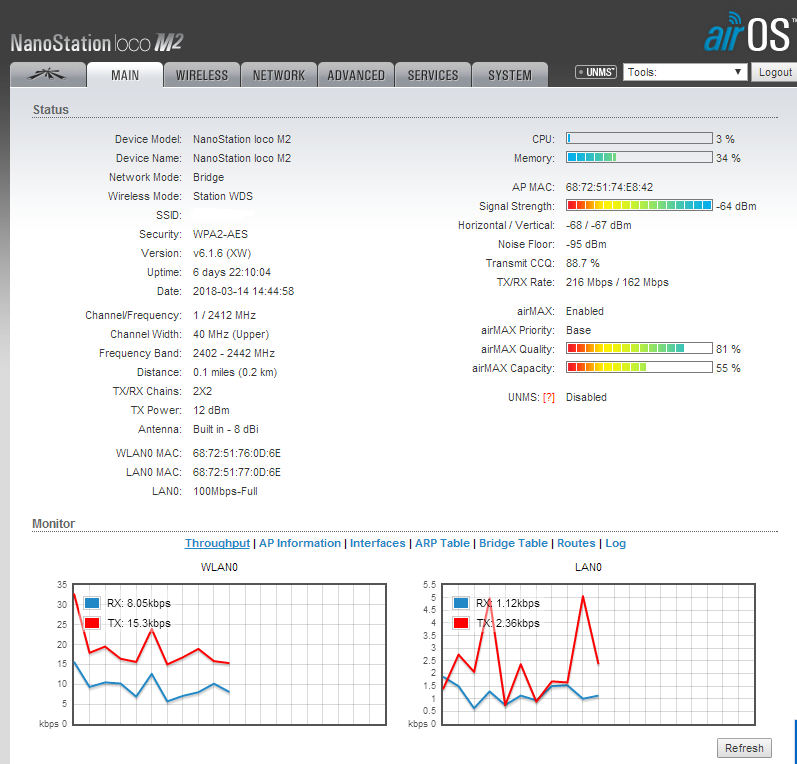Open the SERVICES tab
Screen dimensions: 797x764
[433, 75]
